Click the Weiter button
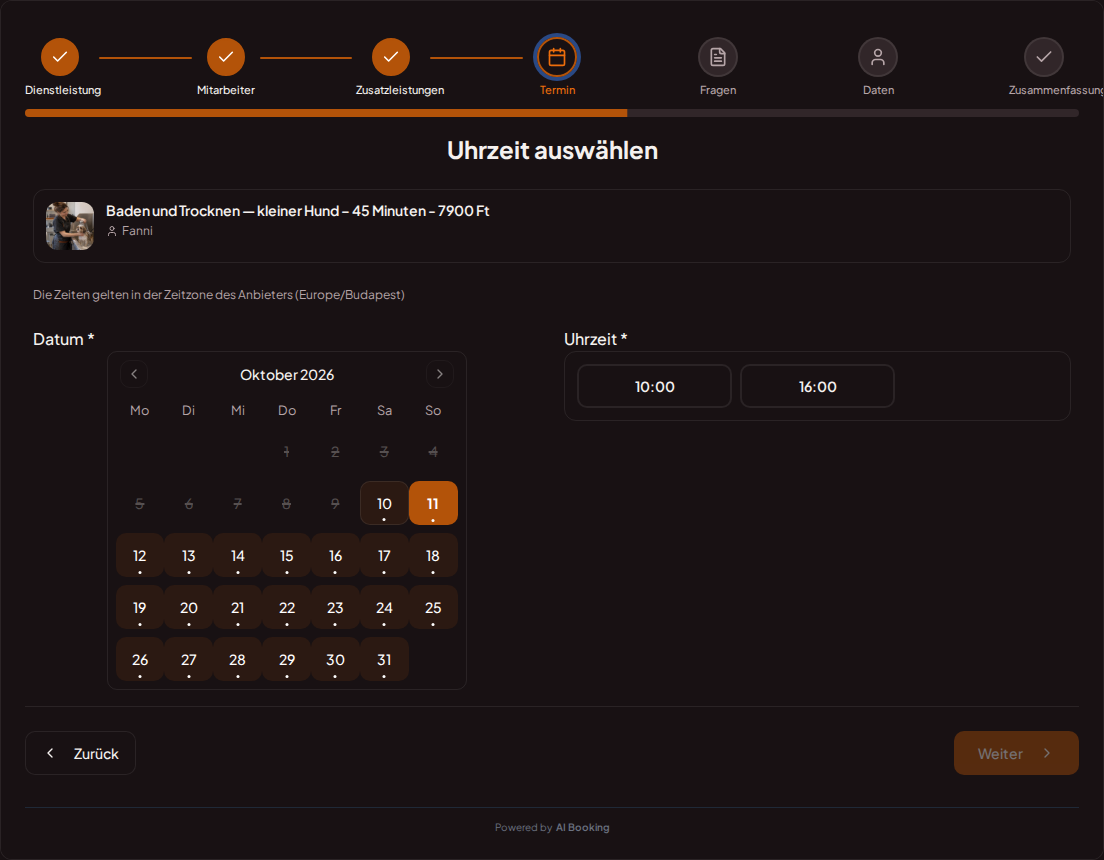 point(1015,753)
